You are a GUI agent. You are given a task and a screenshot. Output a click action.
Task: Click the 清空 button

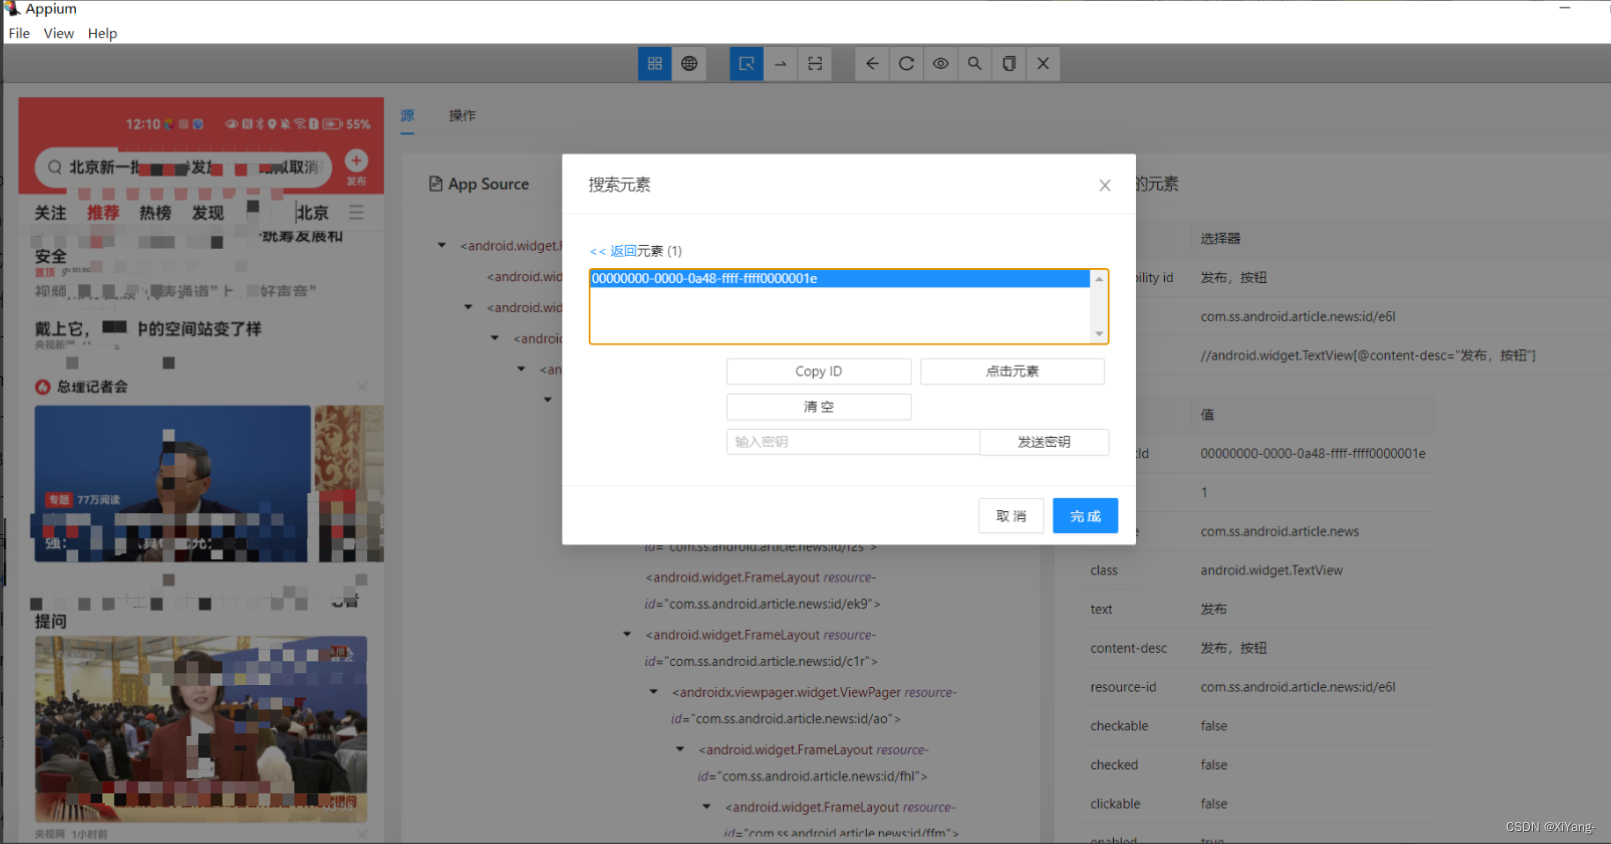[x=819, y=407]
